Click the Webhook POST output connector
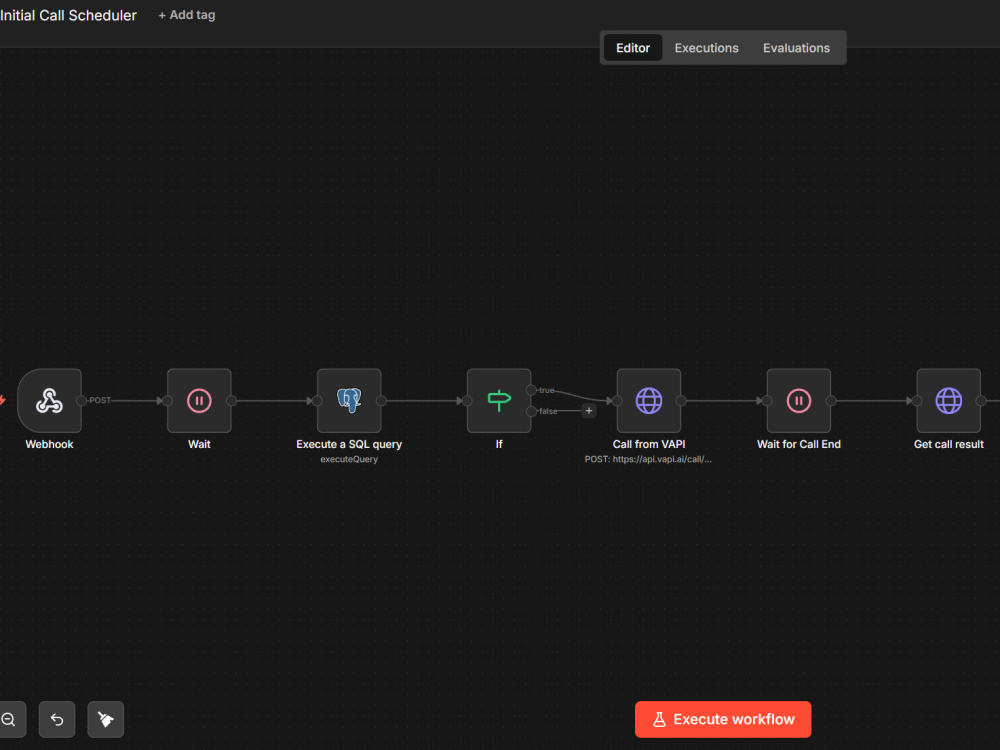This screenshot has height=750, width=1000. pos(81,401)
